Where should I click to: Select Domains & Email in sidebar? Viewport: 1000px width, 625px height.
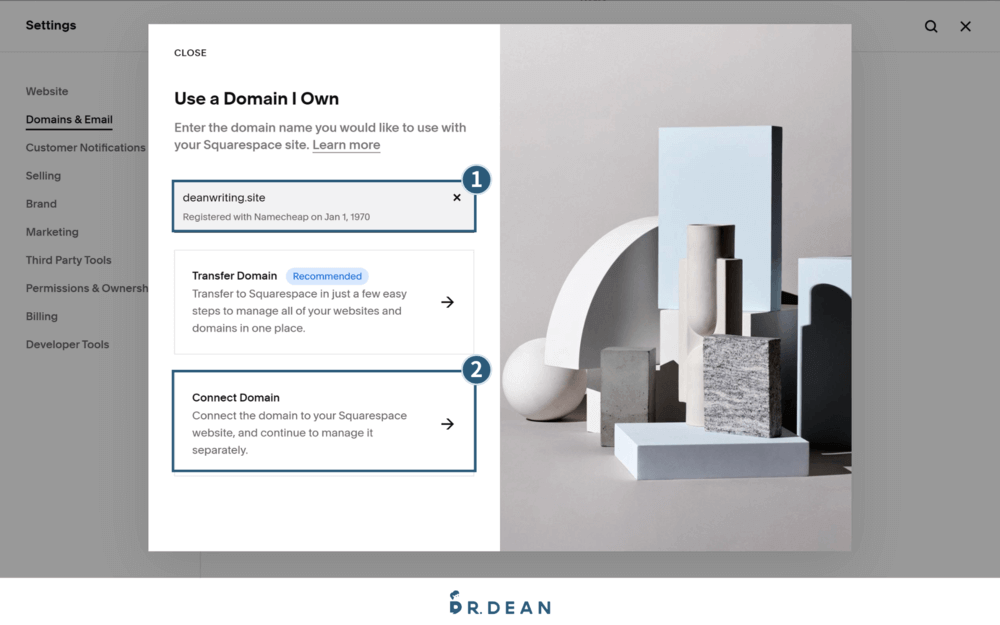pos(69,119)
